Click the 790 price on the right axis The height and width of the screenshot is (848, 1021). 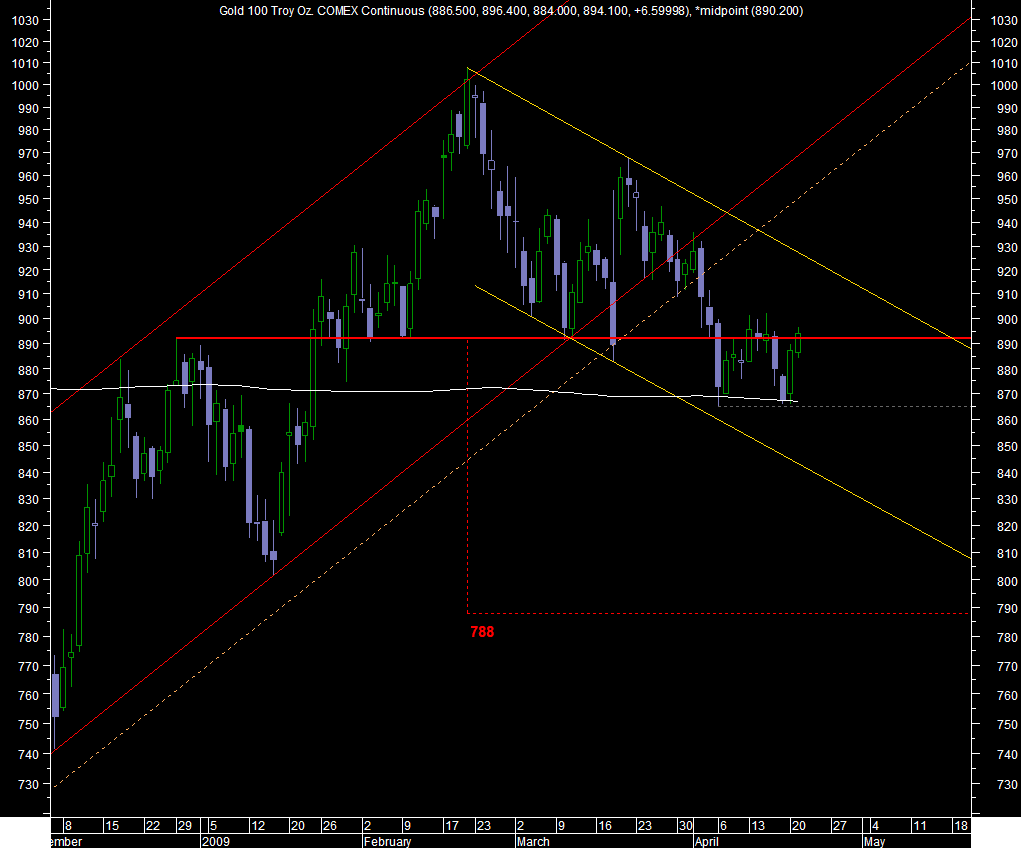coord(1007,608)
